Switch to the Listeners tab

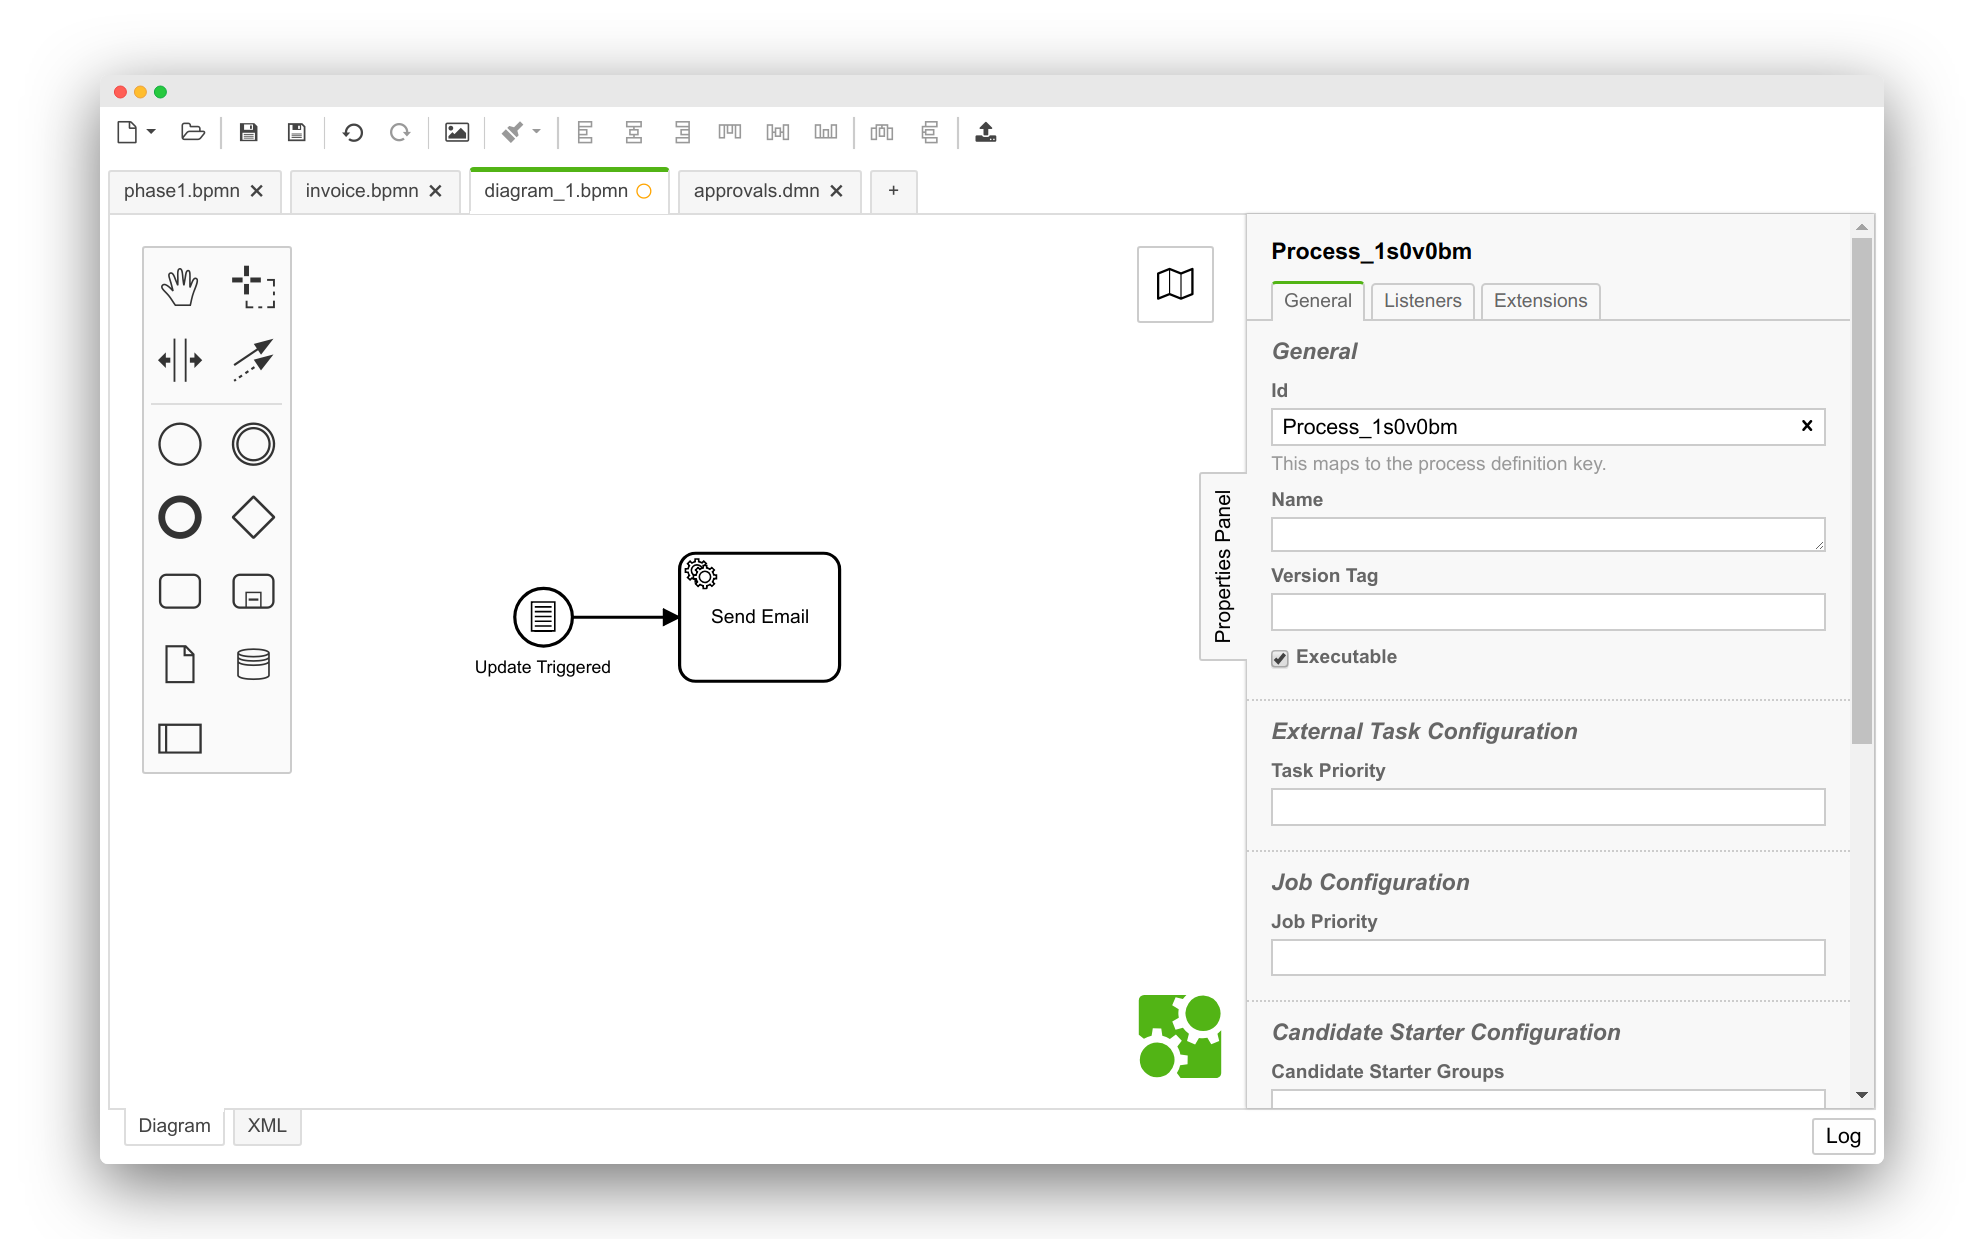tap(1422, 301)
